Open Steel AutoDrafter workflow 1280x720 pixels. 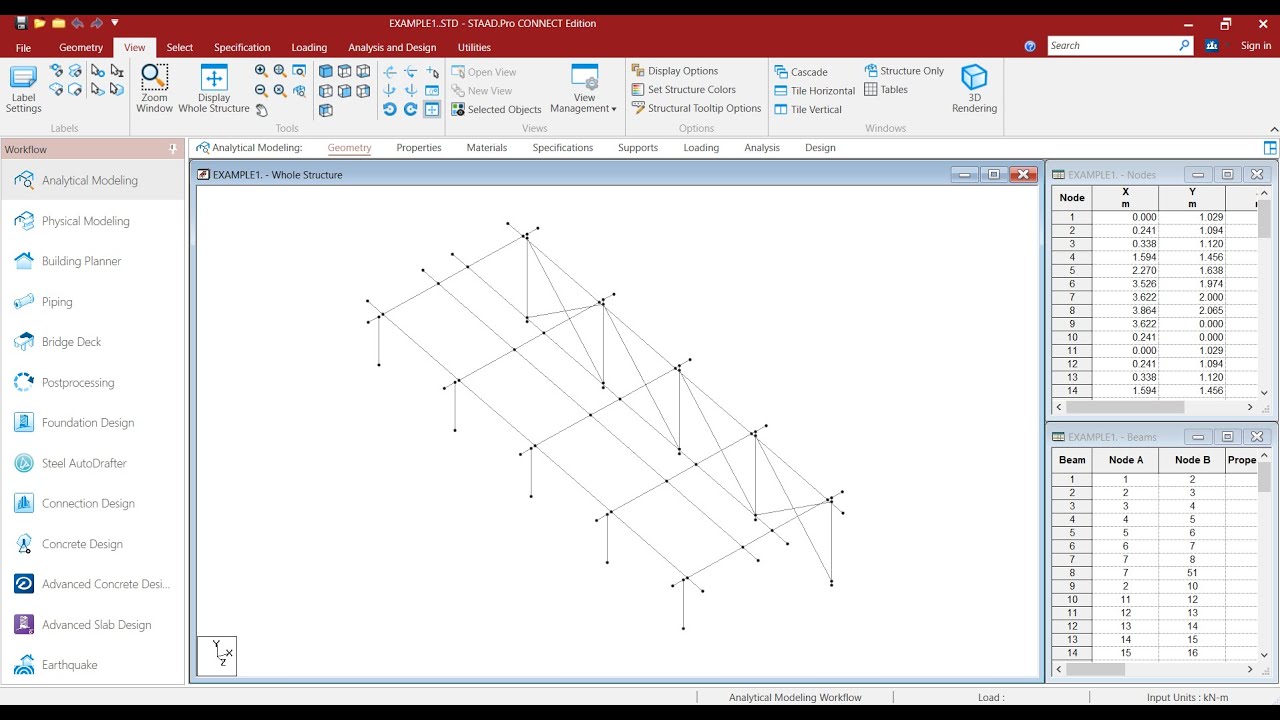(93, 463)
